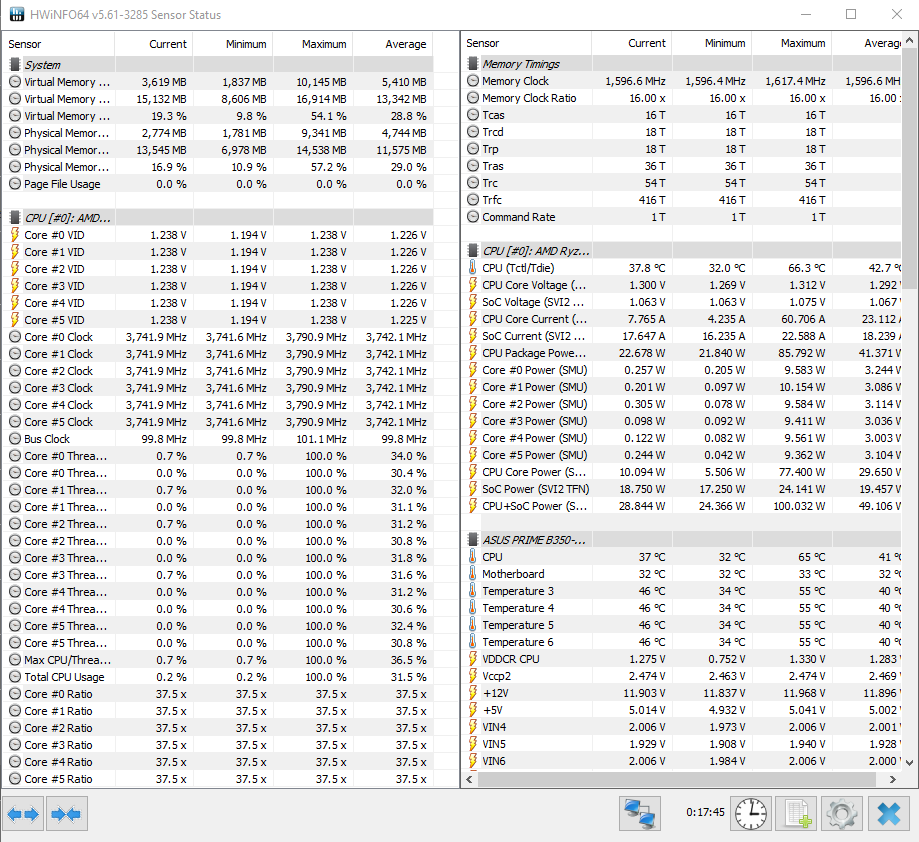The width and height of the screenshot is (919, 842).
Task: Click the left panel Minimum column header
Action: click(x=233, y=44)
